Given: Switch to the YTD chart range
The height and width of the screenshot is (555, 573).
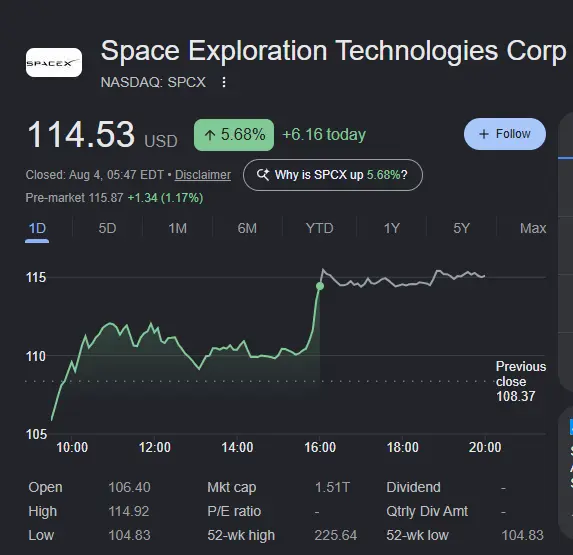Looking at the screenshot, I should [x=319, y=228].
